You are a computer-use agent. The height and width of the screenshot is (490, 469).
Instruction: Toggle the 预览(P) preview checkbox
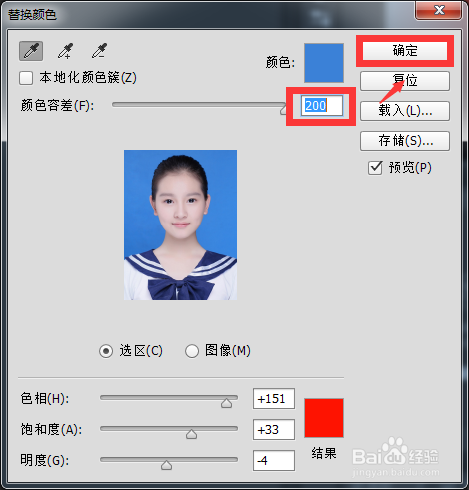coord(375,168)
